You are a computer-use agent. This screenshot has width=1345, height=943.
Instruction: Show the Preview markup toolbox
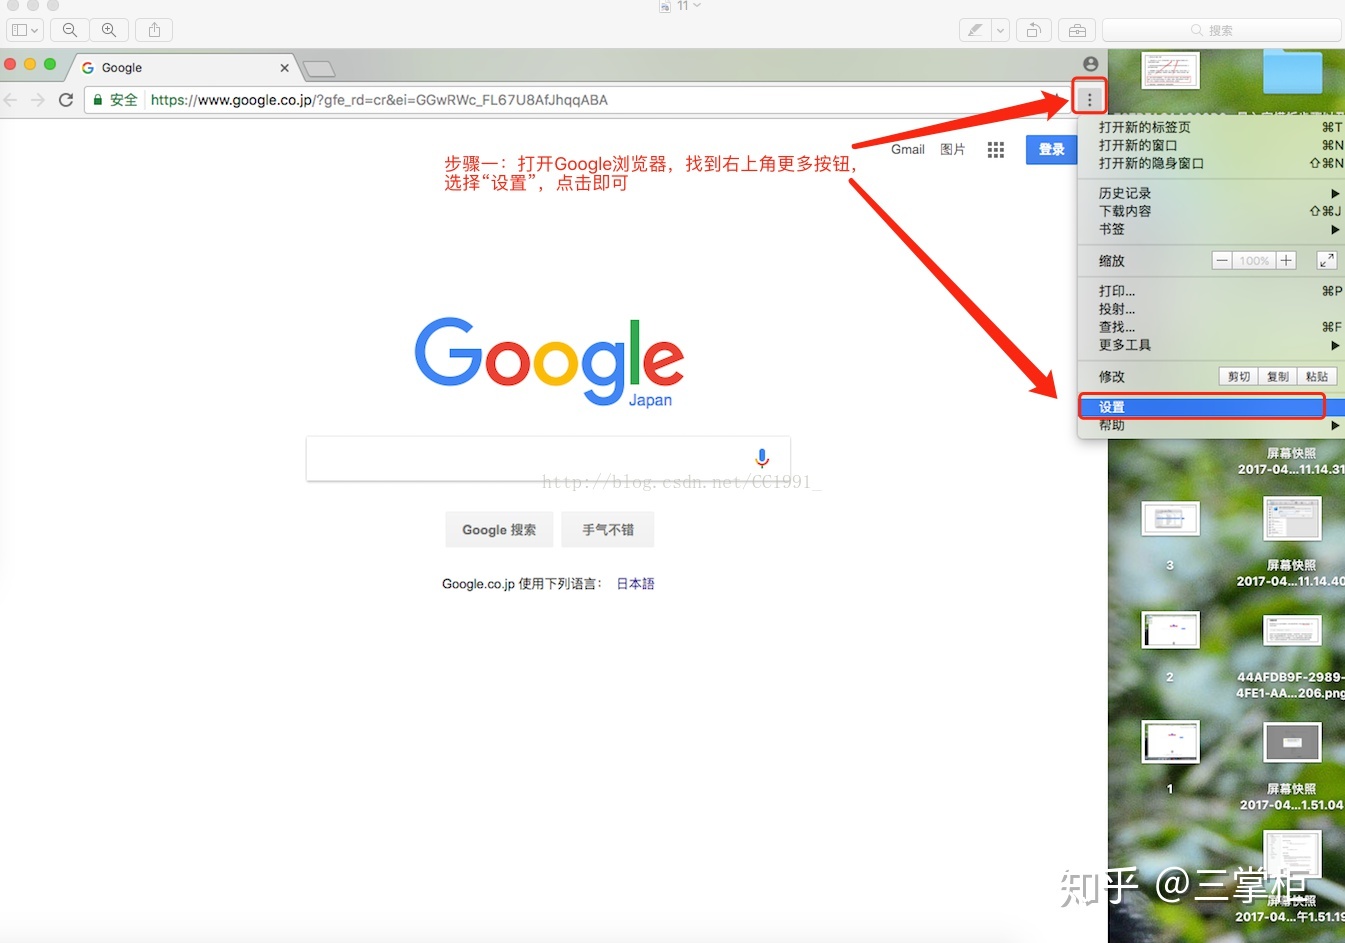pos(1077,30)
